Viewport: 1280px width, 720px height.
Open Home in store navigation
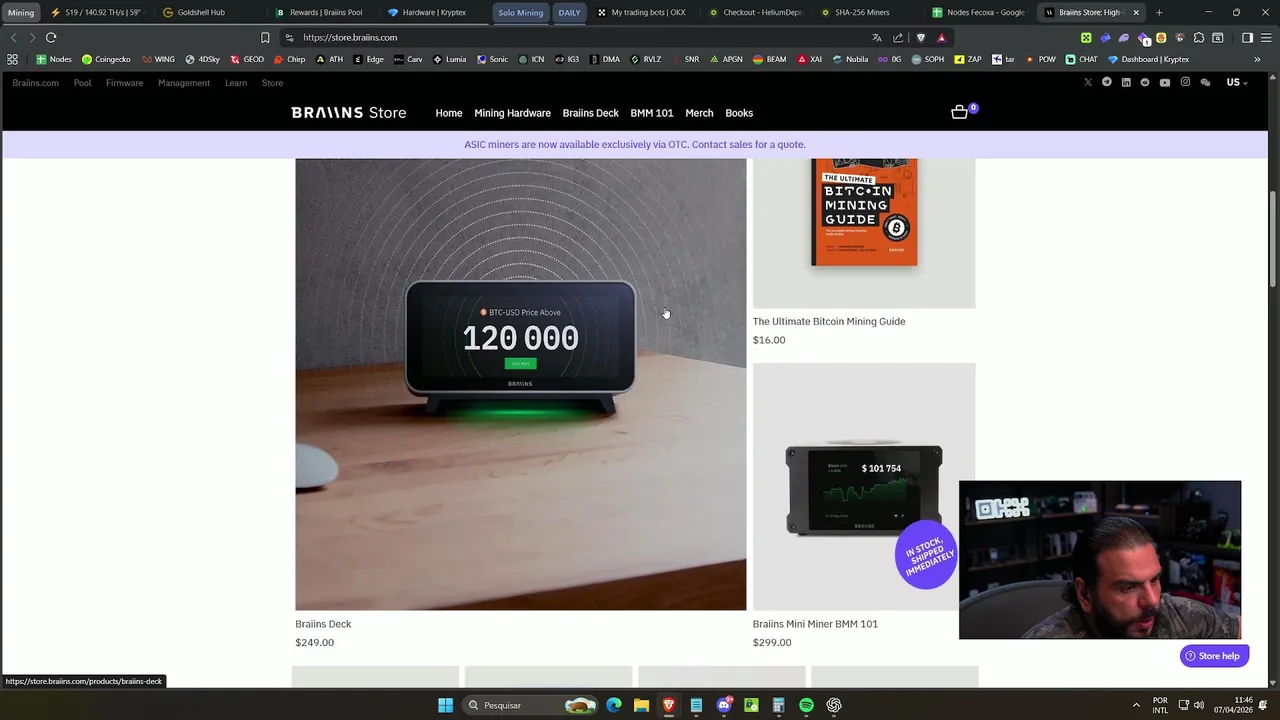pyautogui.click(x=449, y=113)
